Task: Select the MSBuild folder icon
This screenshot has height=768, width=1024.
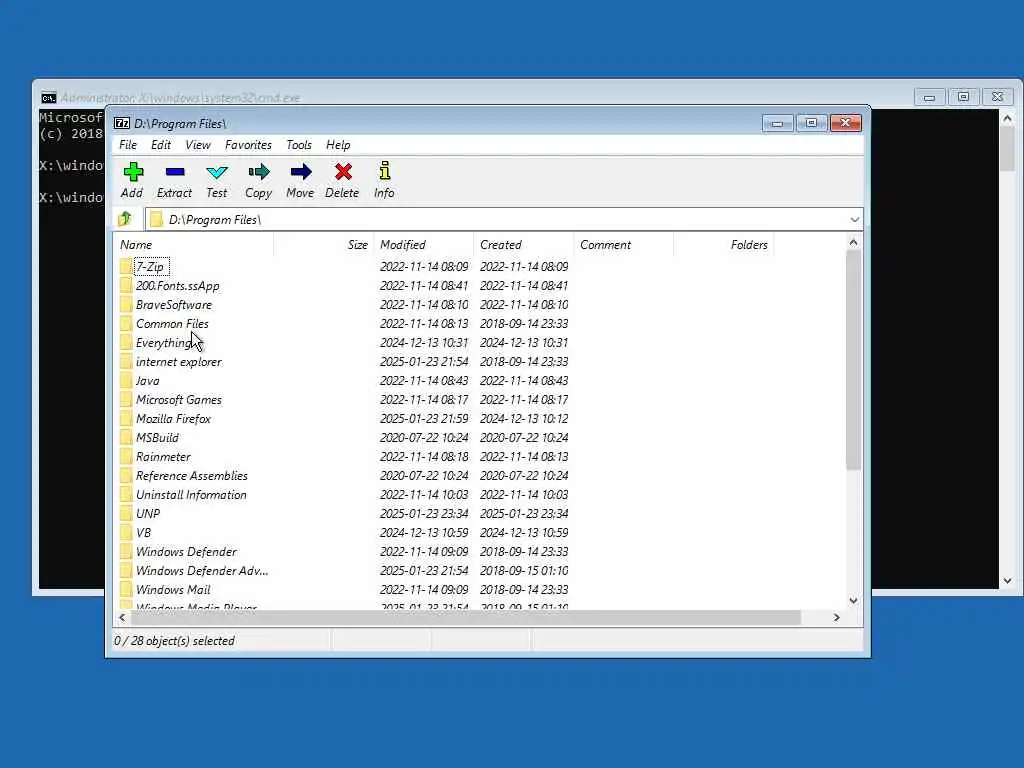Action: (x=126, y=437)
